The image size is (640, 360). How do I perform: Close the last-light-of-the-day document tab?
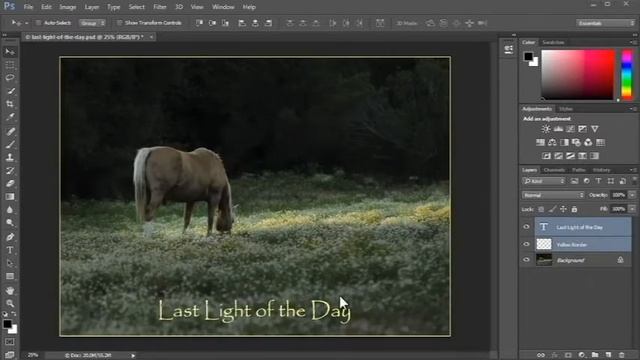pos(151,37)
